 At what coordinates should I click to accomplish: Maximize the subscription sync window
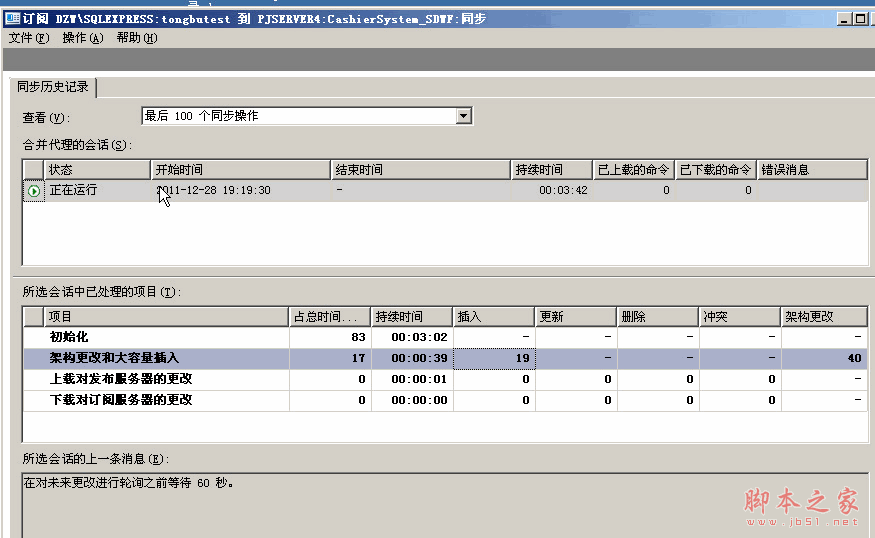point(860,19)
